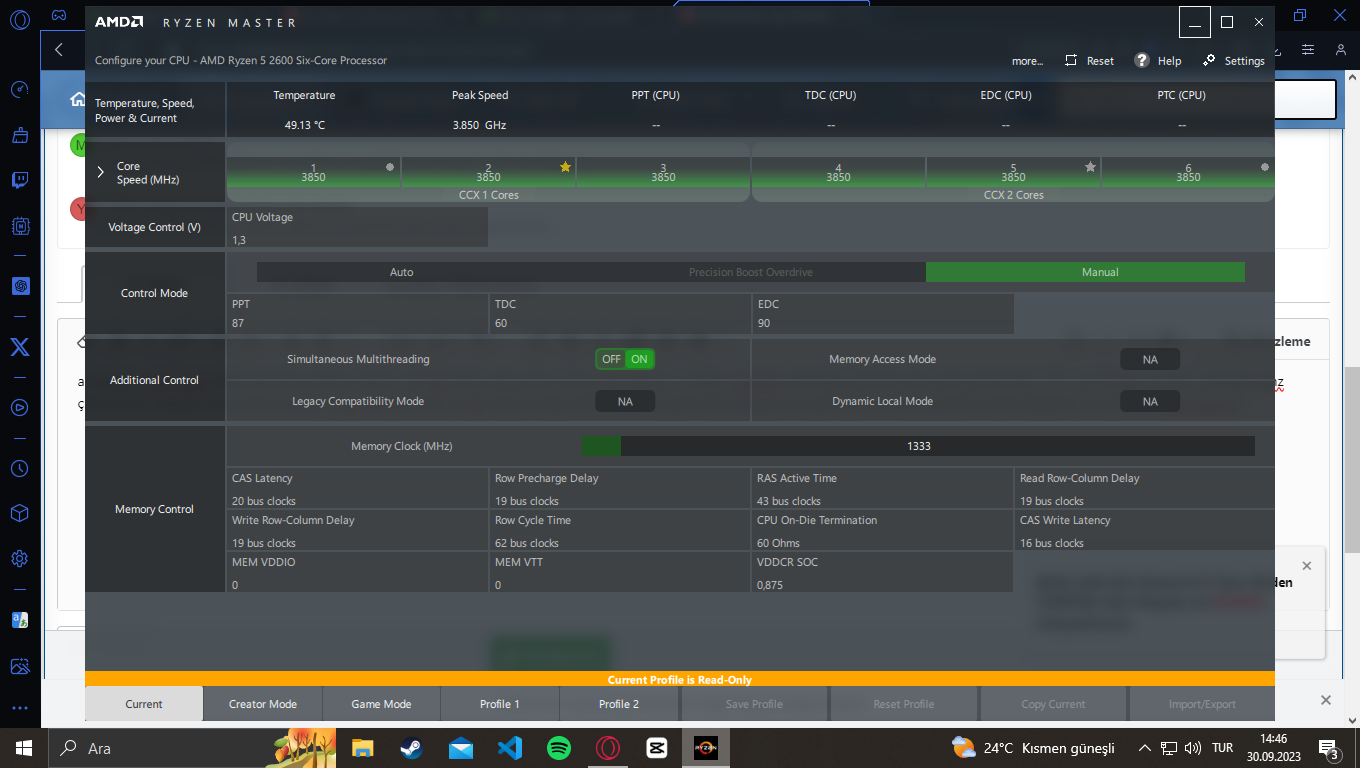
Task: Open X (Twitter) in the Opera sidebar
Action: coord(20,347)
